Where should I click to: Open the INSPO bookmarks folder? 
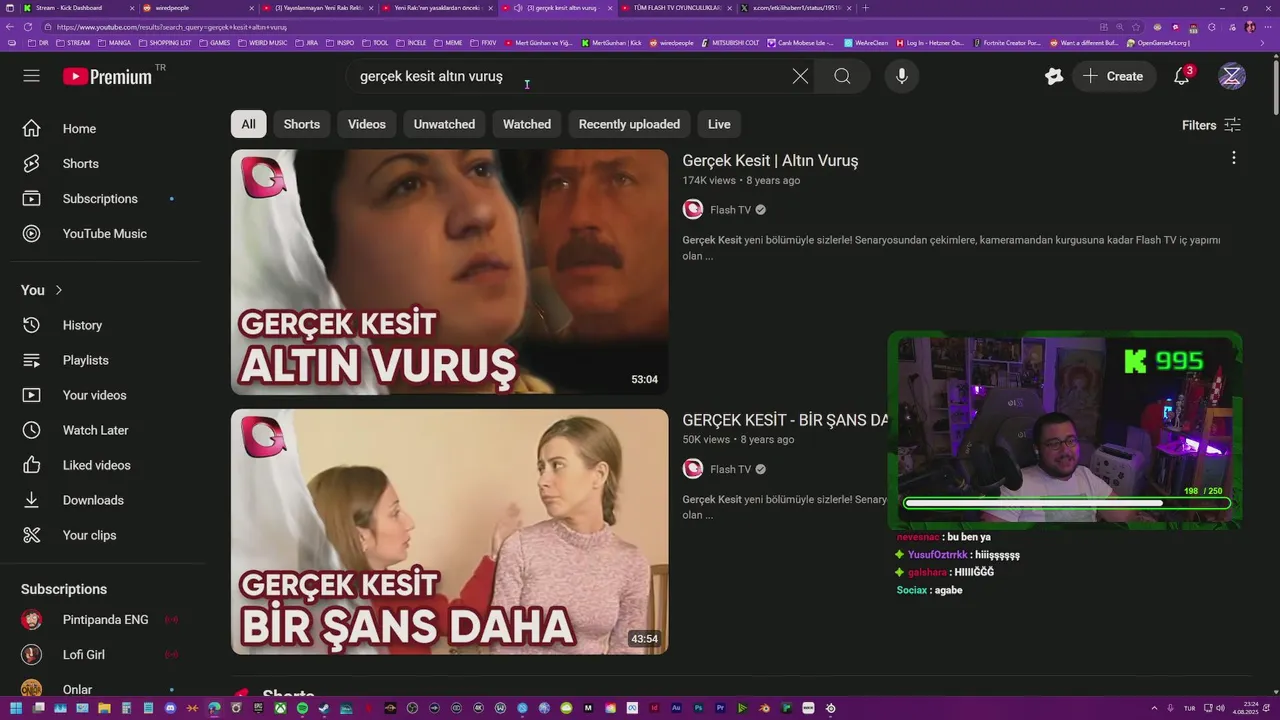click(x=341, y=43)
